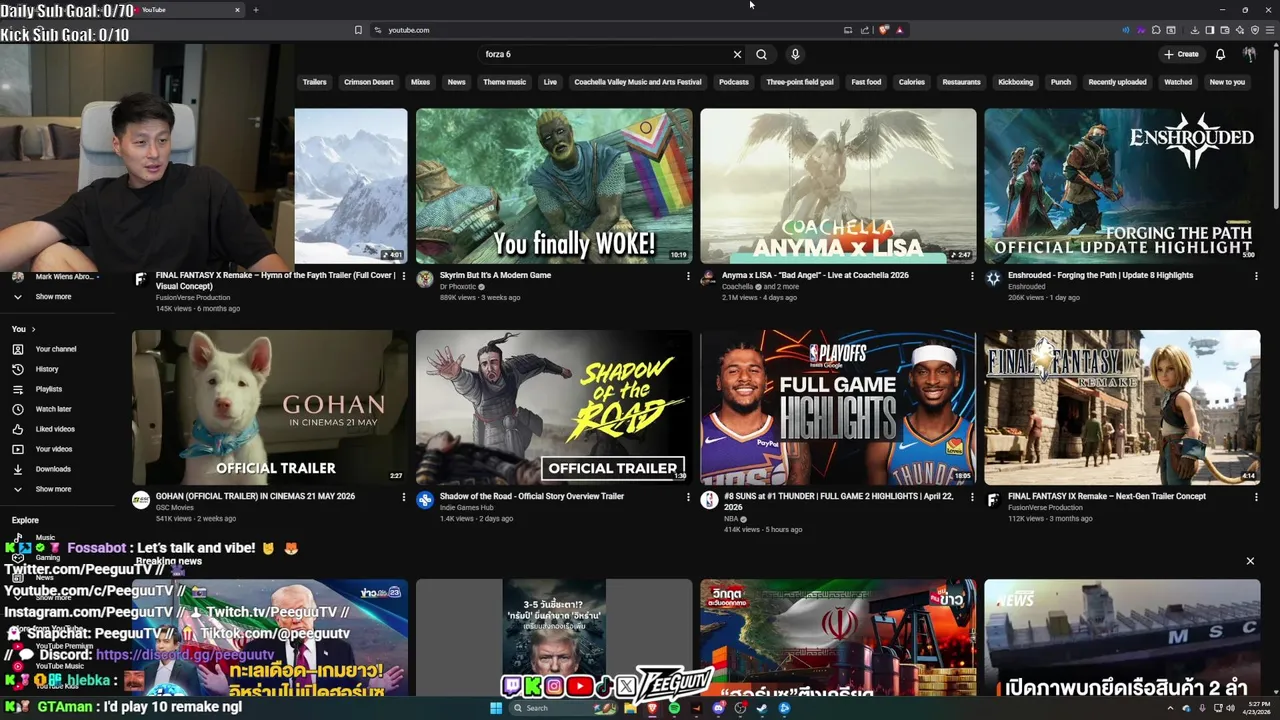The width and height of the screenshot is (1280, 720).
Task: Open the GOHAN official trailer thumbnail
Action: [270, 407]
